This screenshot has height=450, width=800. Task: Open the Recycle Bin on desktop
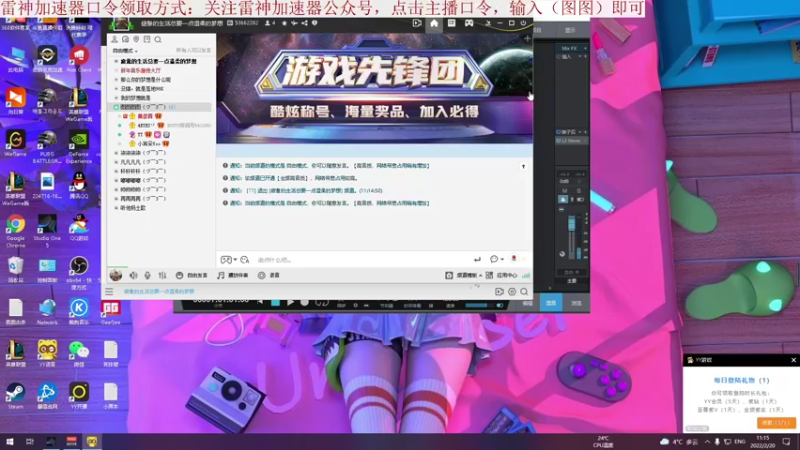pyautogui.click(x=15, y=270)
